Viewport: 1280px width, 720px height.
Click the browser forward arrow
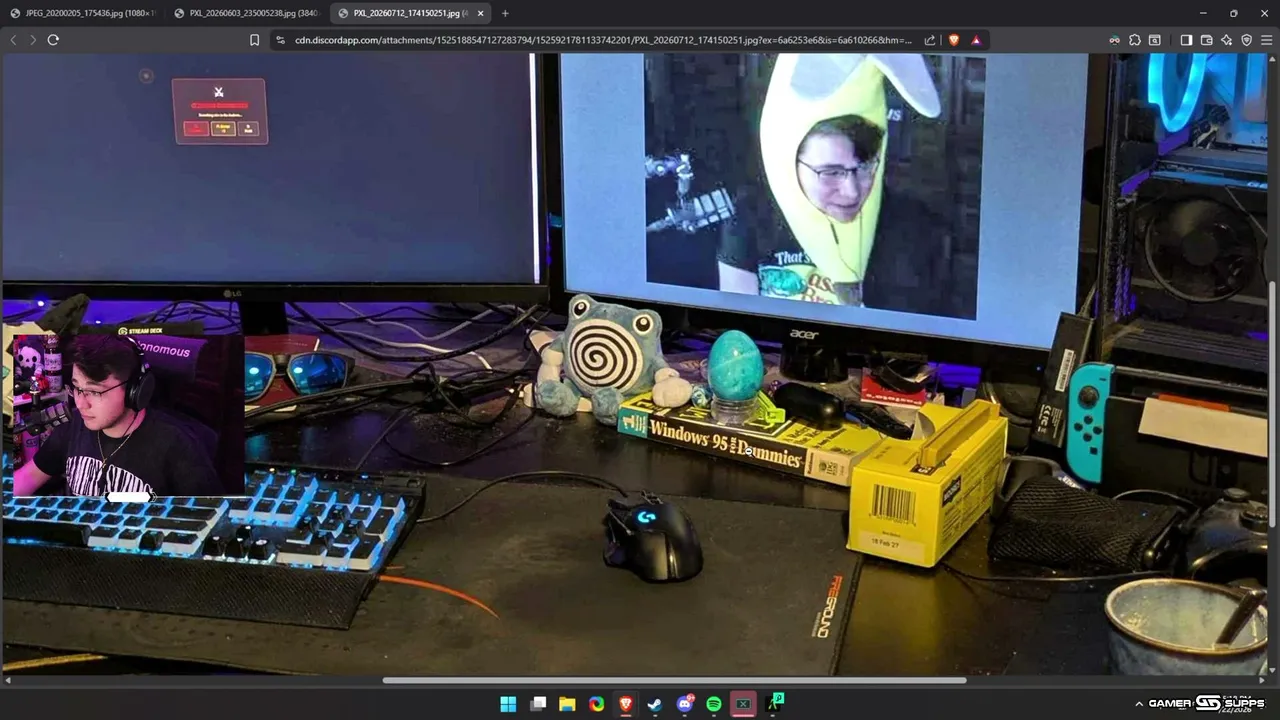(33, 40)
